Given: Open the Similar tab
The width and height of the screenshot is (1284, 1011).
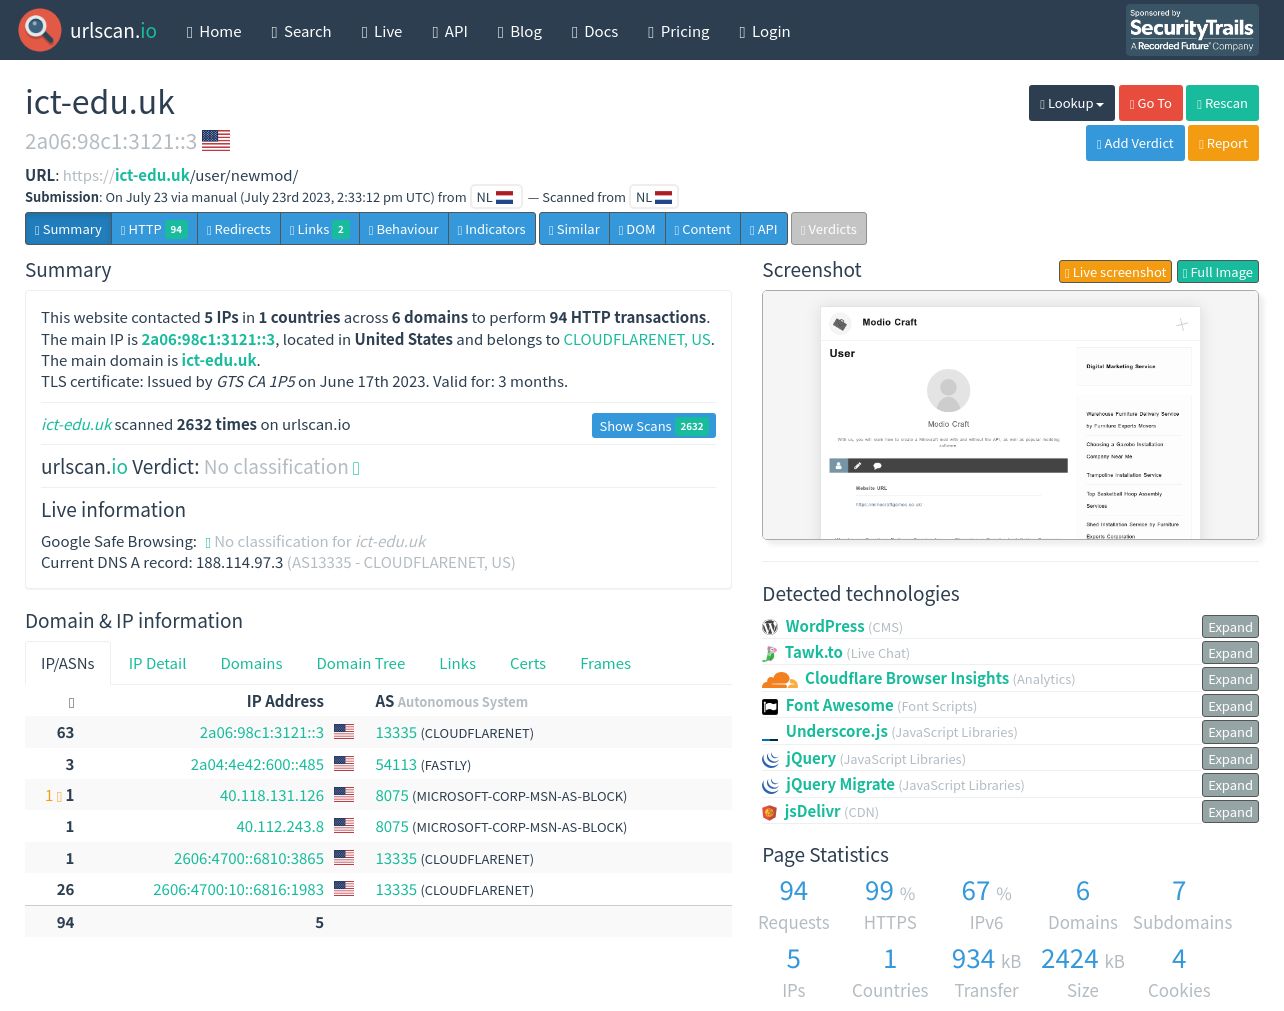Looking at the screenshot, I should 574,229.
